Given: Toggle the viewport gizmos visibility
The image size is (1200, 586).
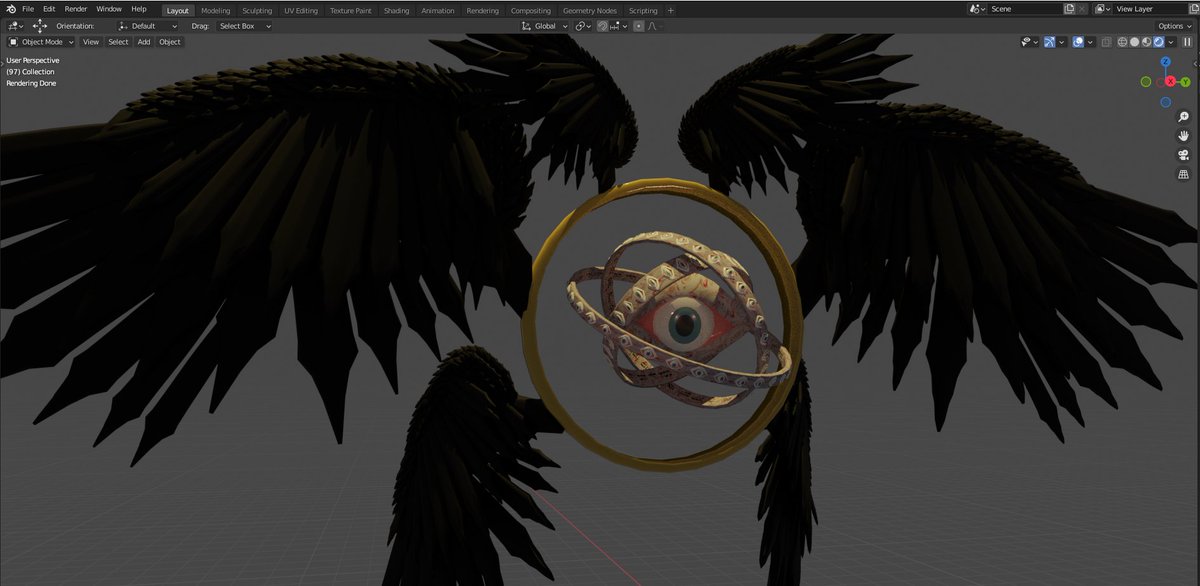Looking at the screenshot, I should pyautogui.click(x=1049, y=42).
